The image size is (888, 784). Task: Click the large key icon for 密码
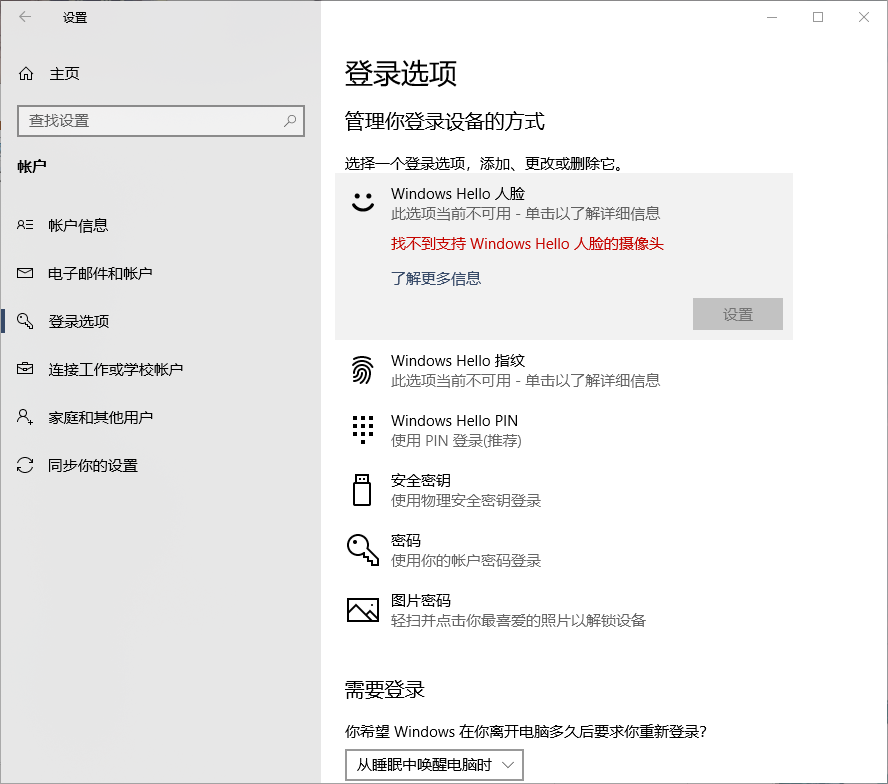click(362, 549)
